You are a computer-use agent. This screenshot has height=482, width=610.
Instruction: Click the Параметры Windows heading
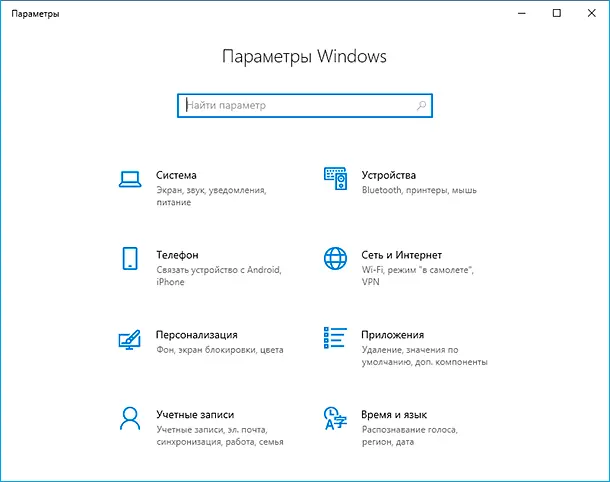(304, 56)
